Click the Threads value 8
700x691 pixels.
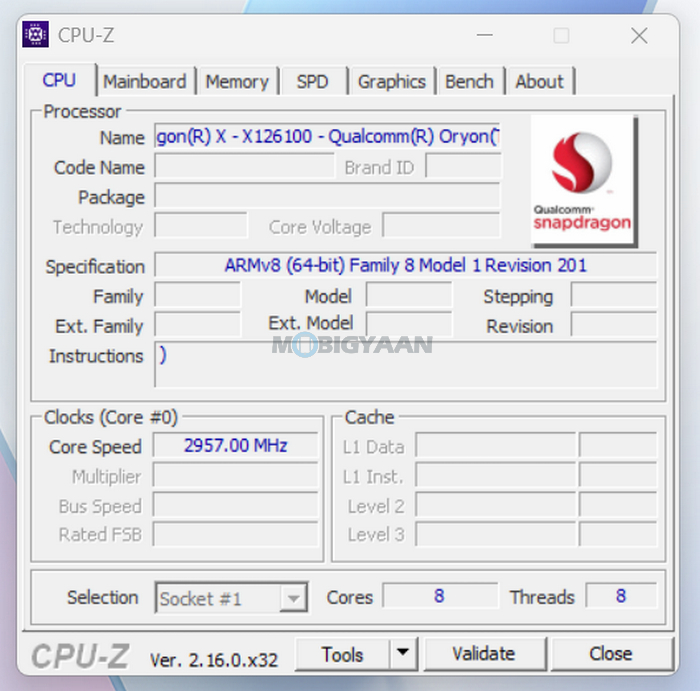pos(621,596)
